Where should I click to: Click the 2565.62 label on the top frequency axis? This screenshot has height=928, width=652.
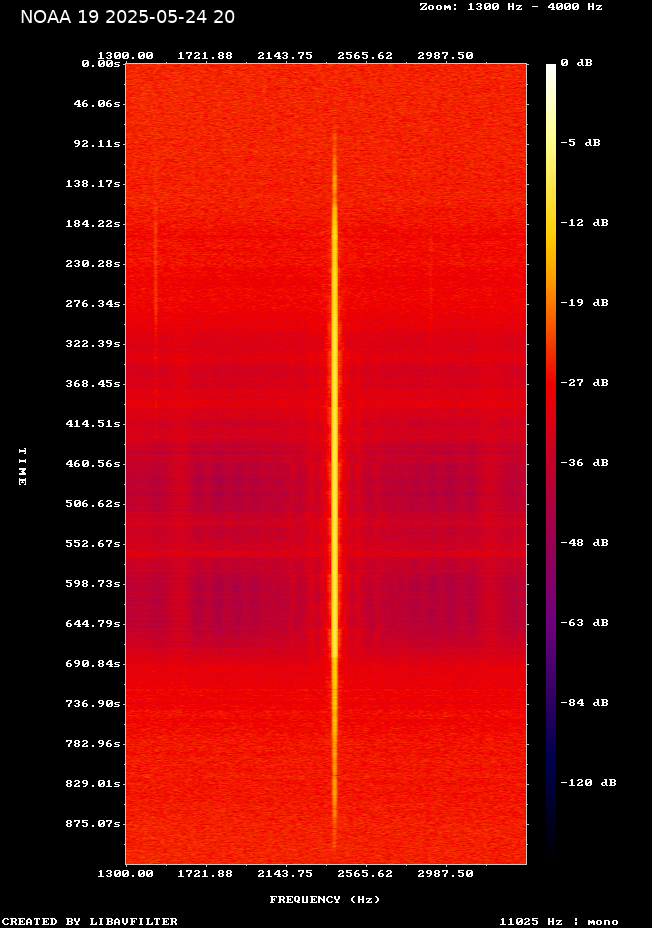[x=365, y=56]
